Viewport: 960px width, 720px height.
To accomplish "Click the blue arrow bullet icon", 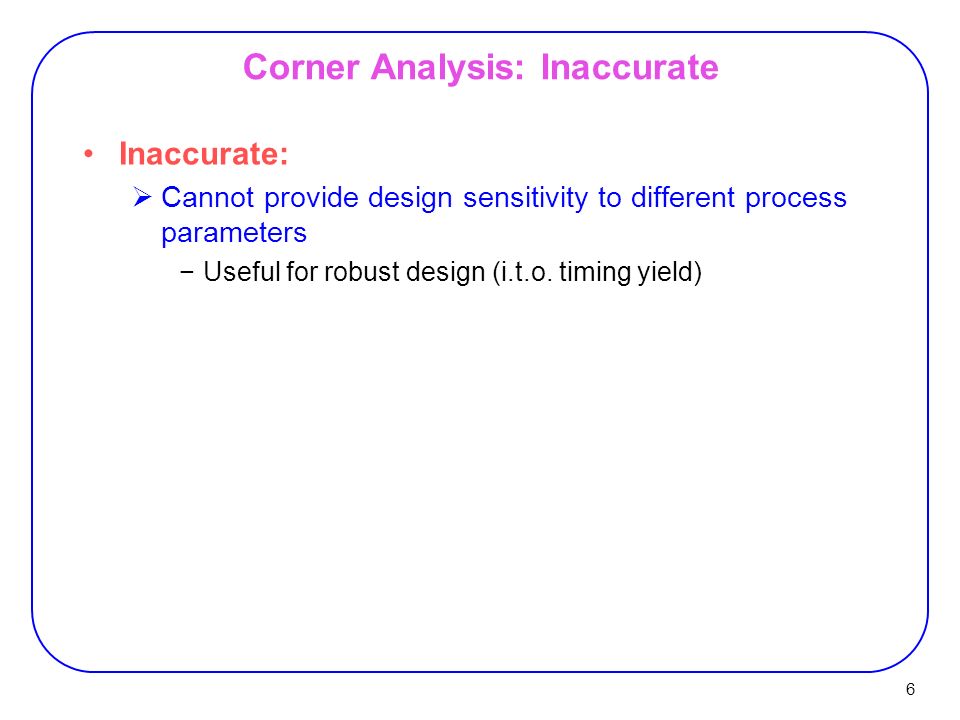I will 142,197.
